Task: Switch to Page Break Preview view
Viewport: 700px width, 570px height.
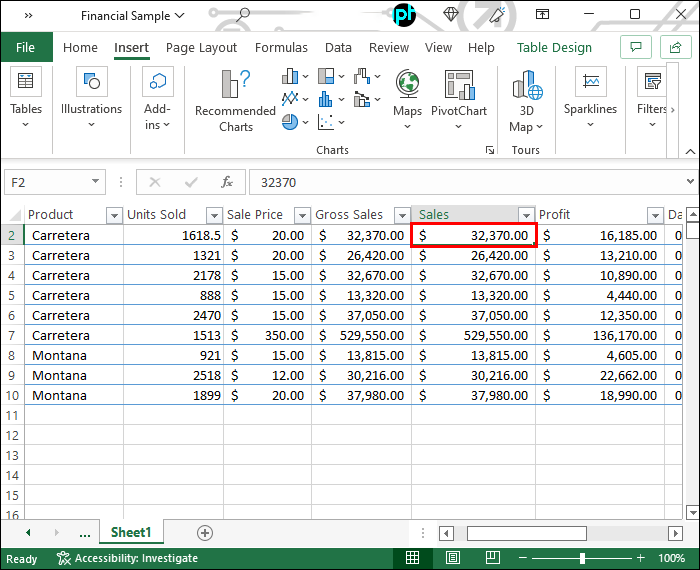Action: [x=492, y=558]
